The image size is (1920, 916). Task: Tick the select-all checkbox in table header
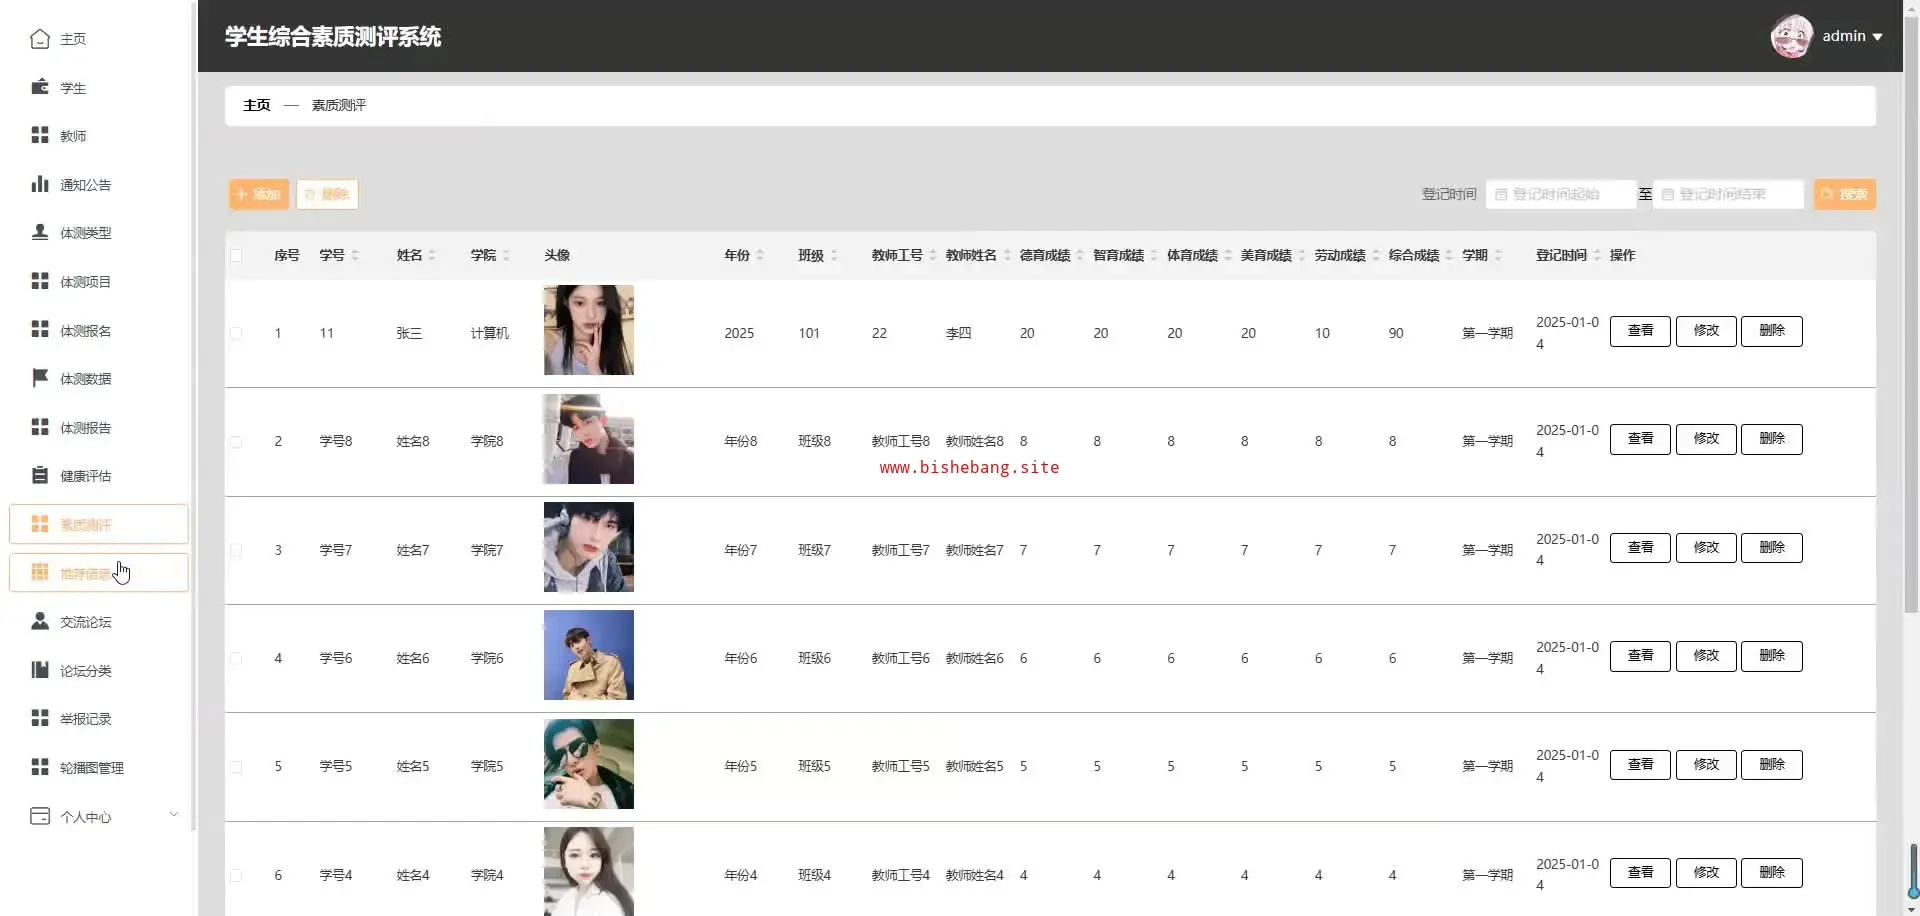click(236, 256)
